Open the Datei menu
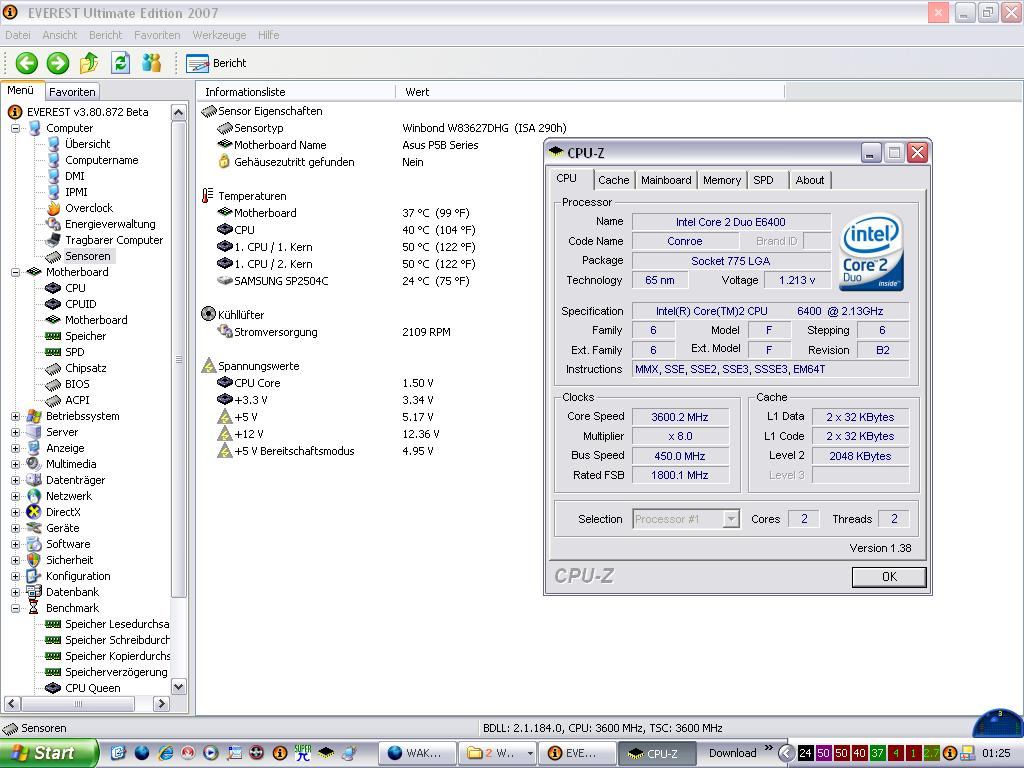Image resolution: width=1024 pixels, height=768 pixels. tap(18, 35)
